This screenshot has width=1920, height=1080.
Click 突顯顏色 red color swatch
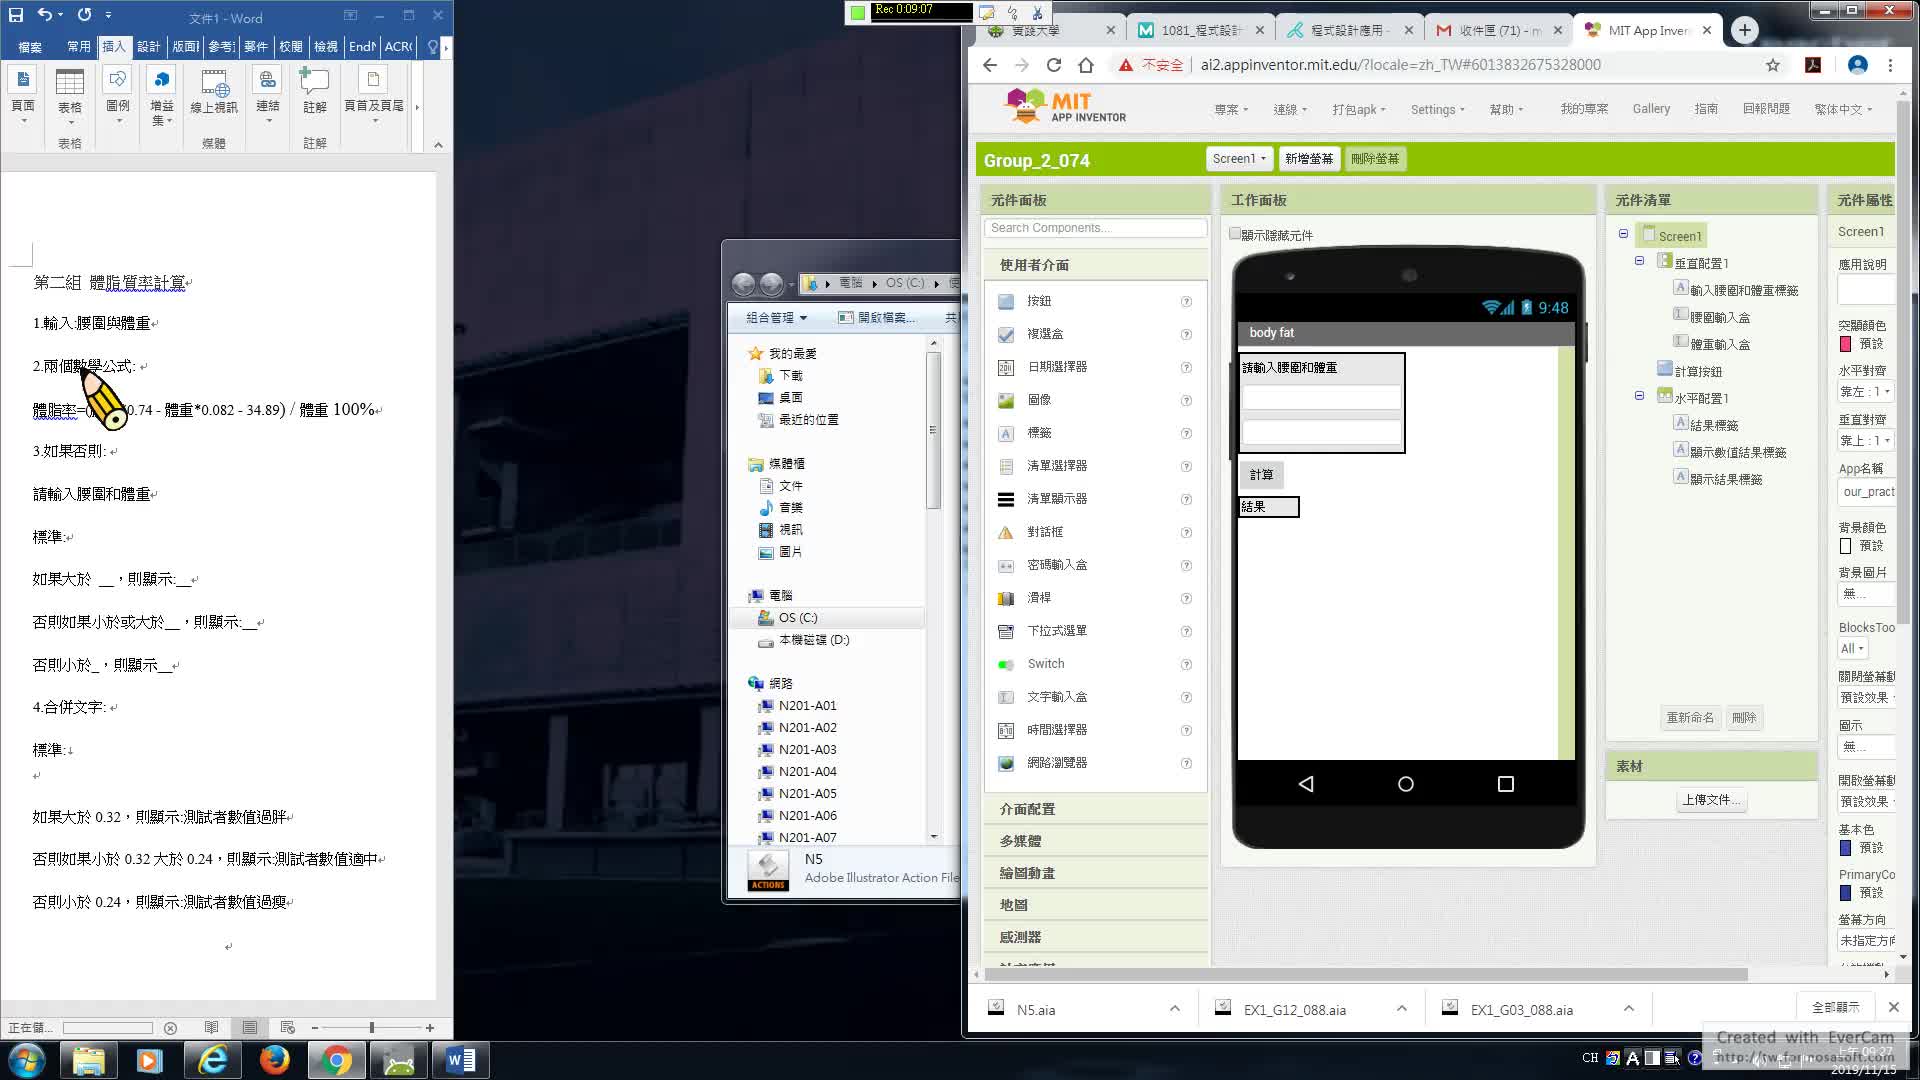click(1846, 344)
